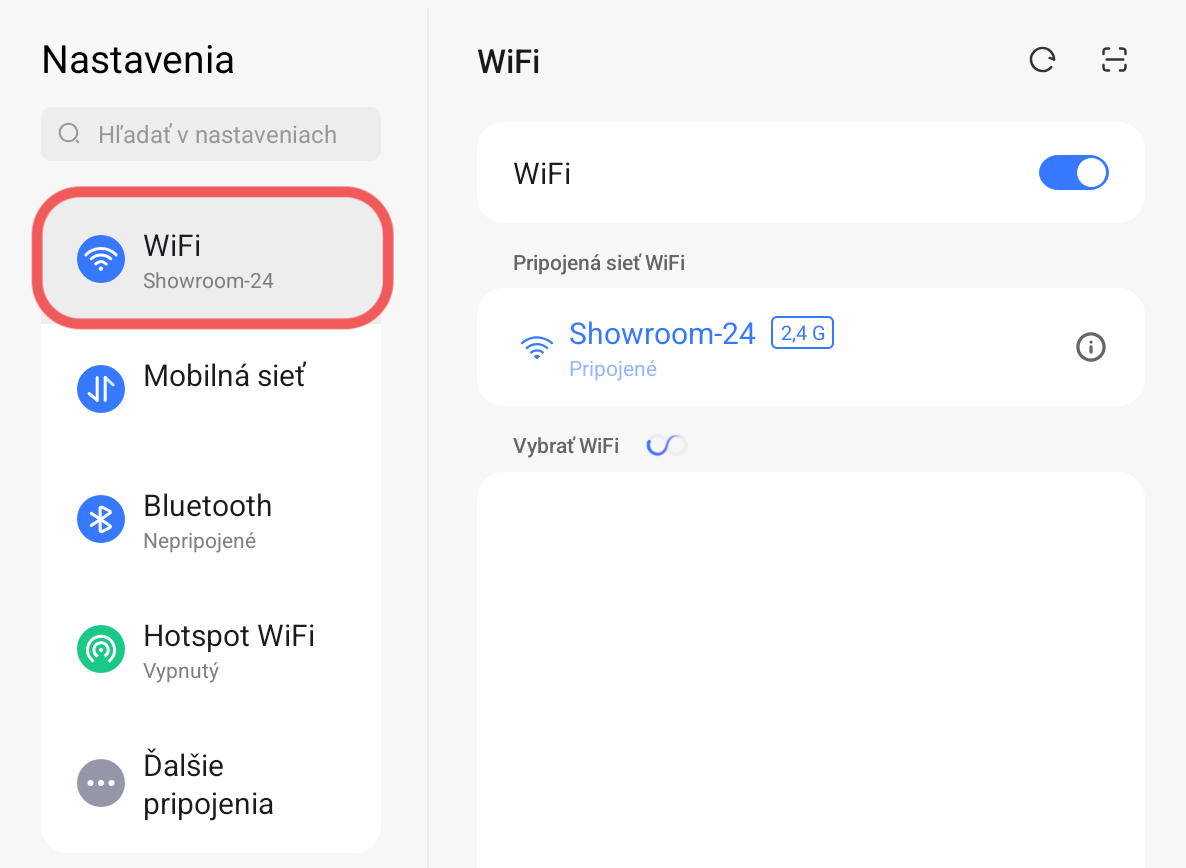
Task: Open Ďalšie pripojenia via its ellipsis icon
Action: pyautogui.click(x=100, y=783)
